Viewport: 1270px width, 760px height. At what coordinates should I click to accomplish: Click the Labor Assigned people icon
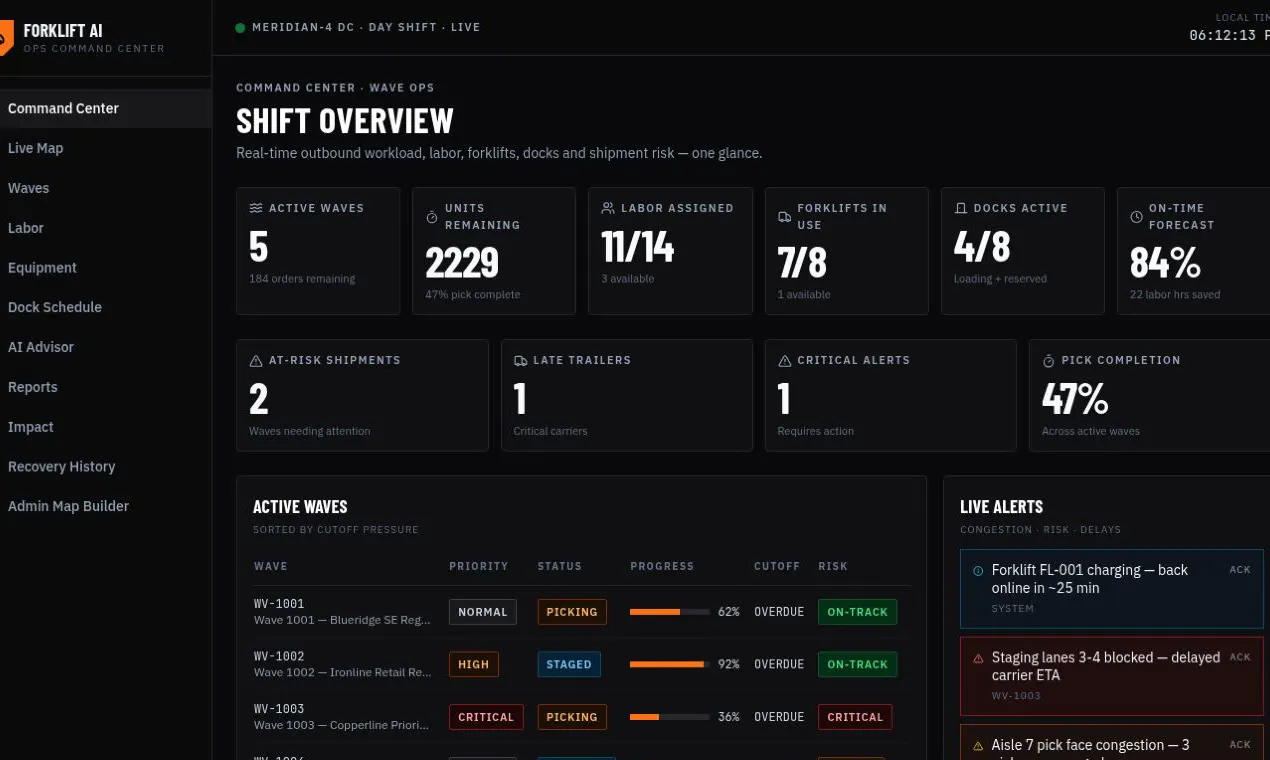coord(608,208)
